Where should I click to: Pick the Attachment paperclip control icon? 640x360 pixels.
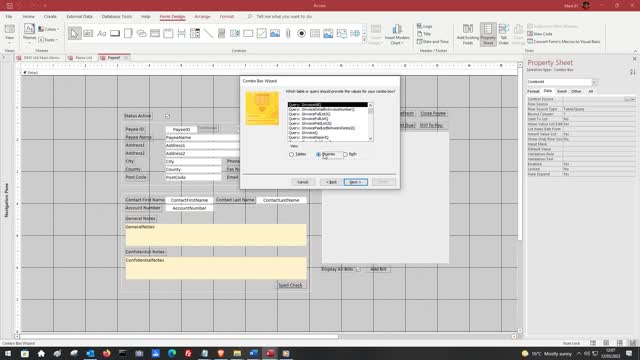pyautogui.click(x=288, y=33)
